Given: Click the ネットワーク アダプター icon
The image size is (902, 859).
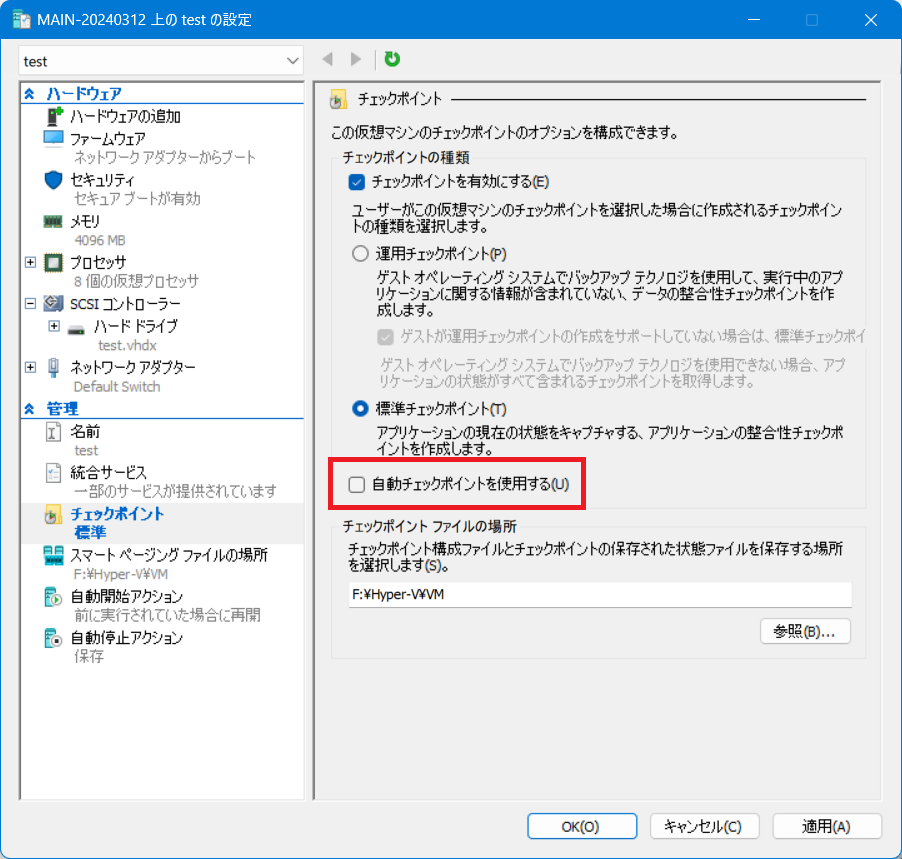Looking at the screenshot, I should tap(53, 367).
